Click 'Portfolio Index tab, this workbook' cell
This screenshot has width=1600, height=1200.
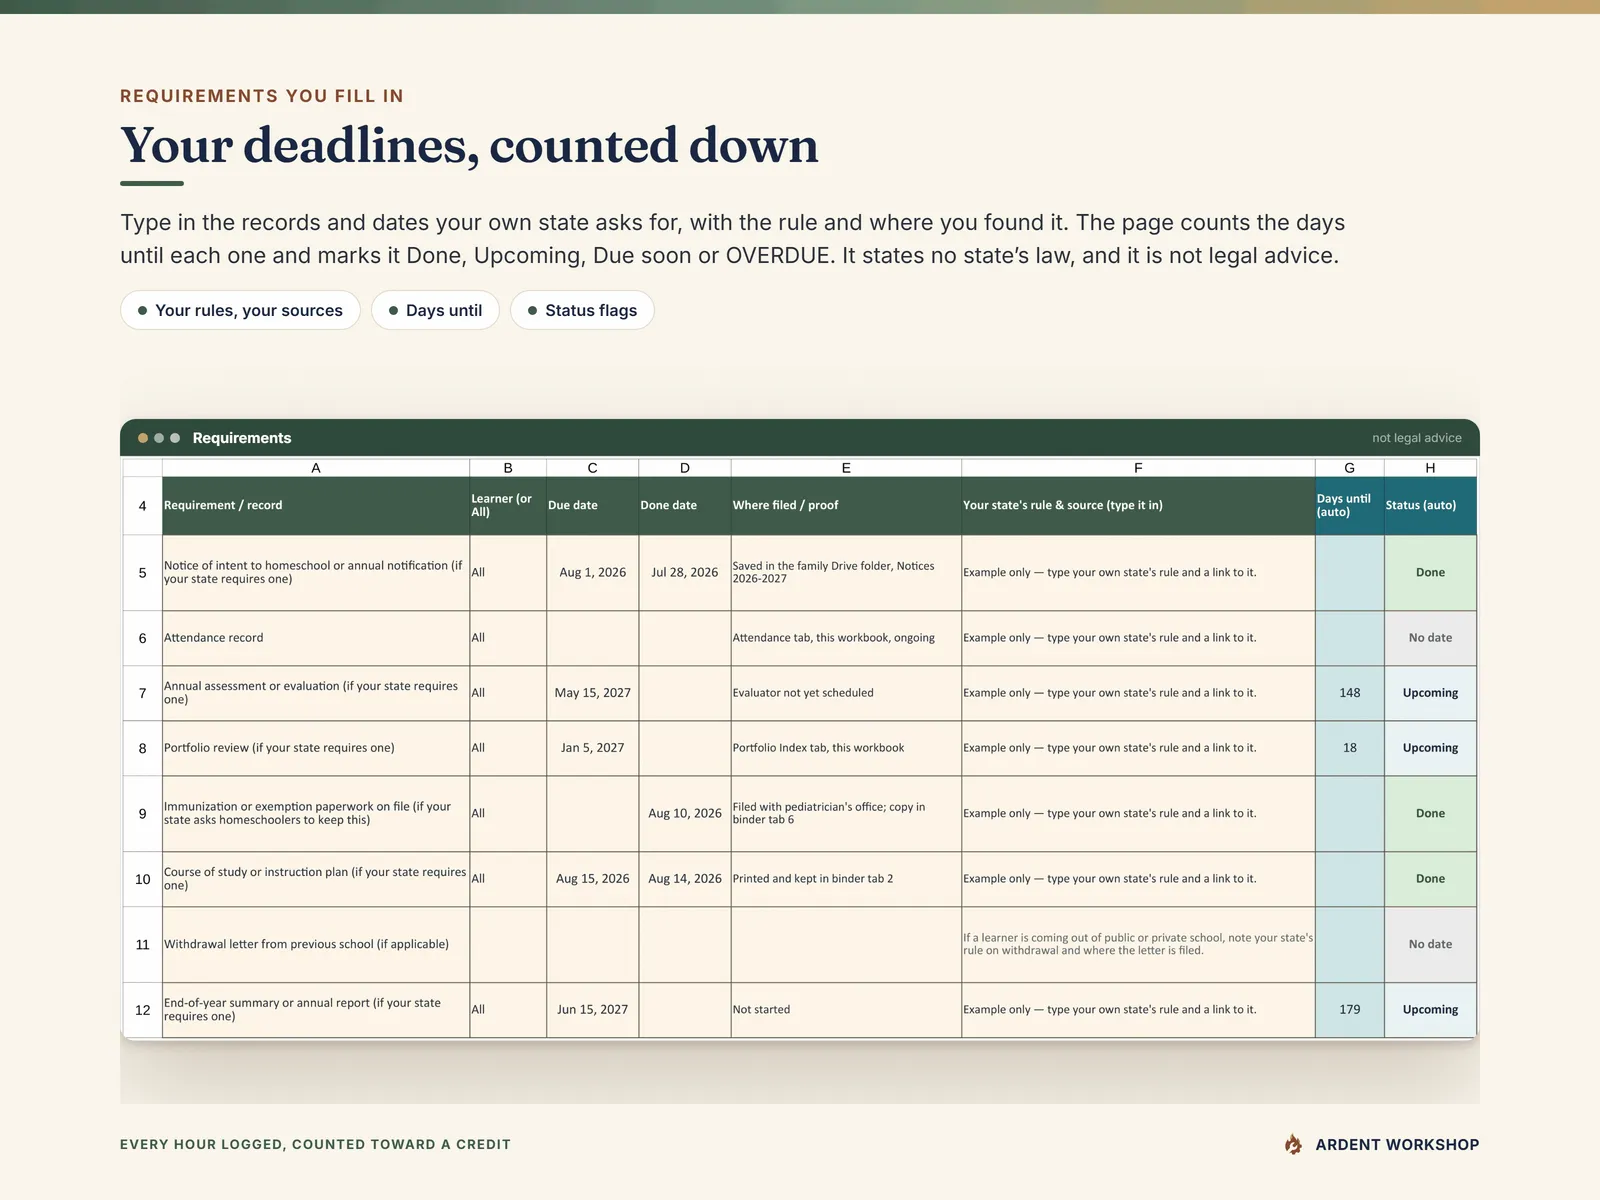pos(846,748)
